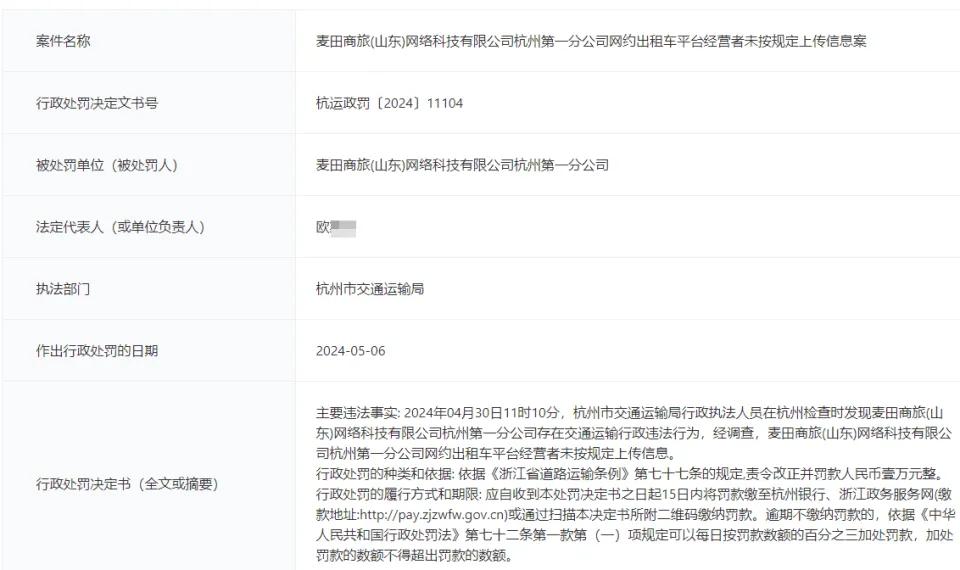Click the label 被处罚单位（被处罚人）
Viewport: 960px width, 570px height.
pos(107,165)
